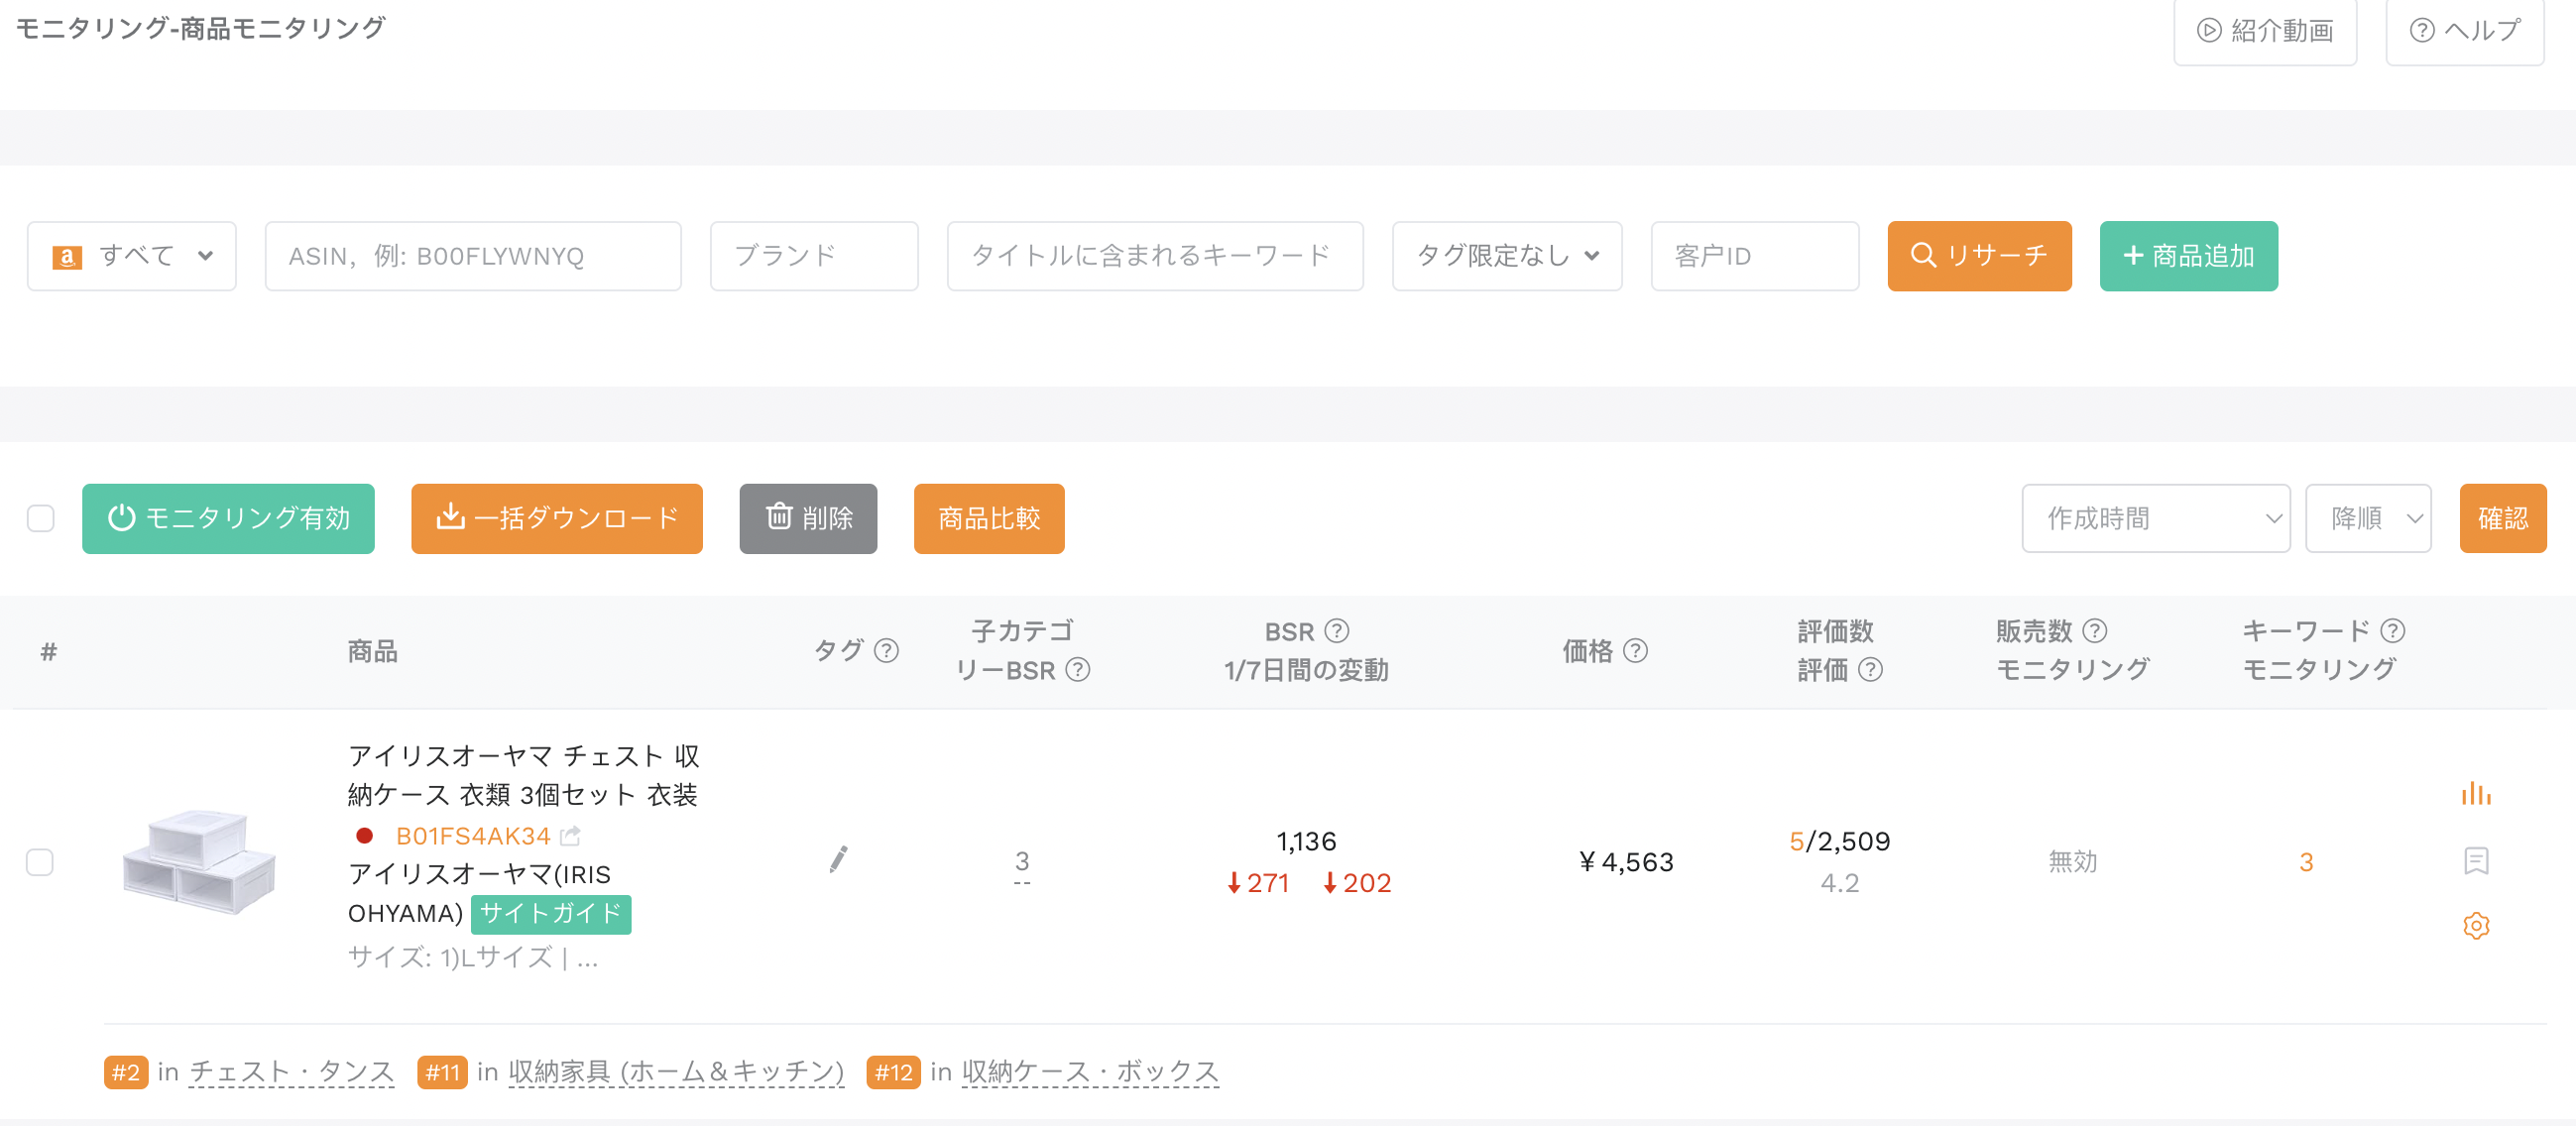Click the モニタリング有効 button
This screenshot has height=1126, width=2576.
tap(228, 518)
